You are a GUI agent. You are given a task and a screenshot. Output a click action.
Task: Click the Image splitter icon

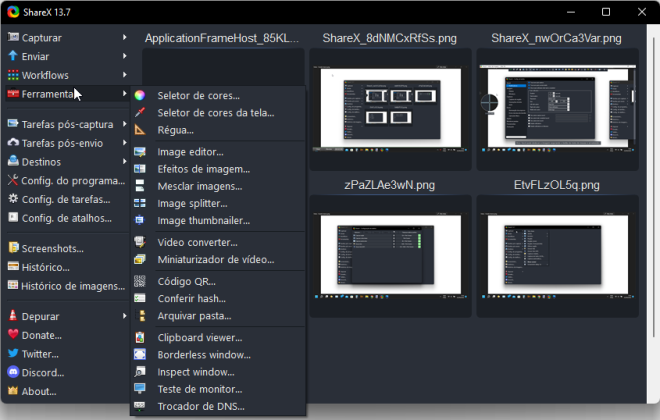point(140,203)
